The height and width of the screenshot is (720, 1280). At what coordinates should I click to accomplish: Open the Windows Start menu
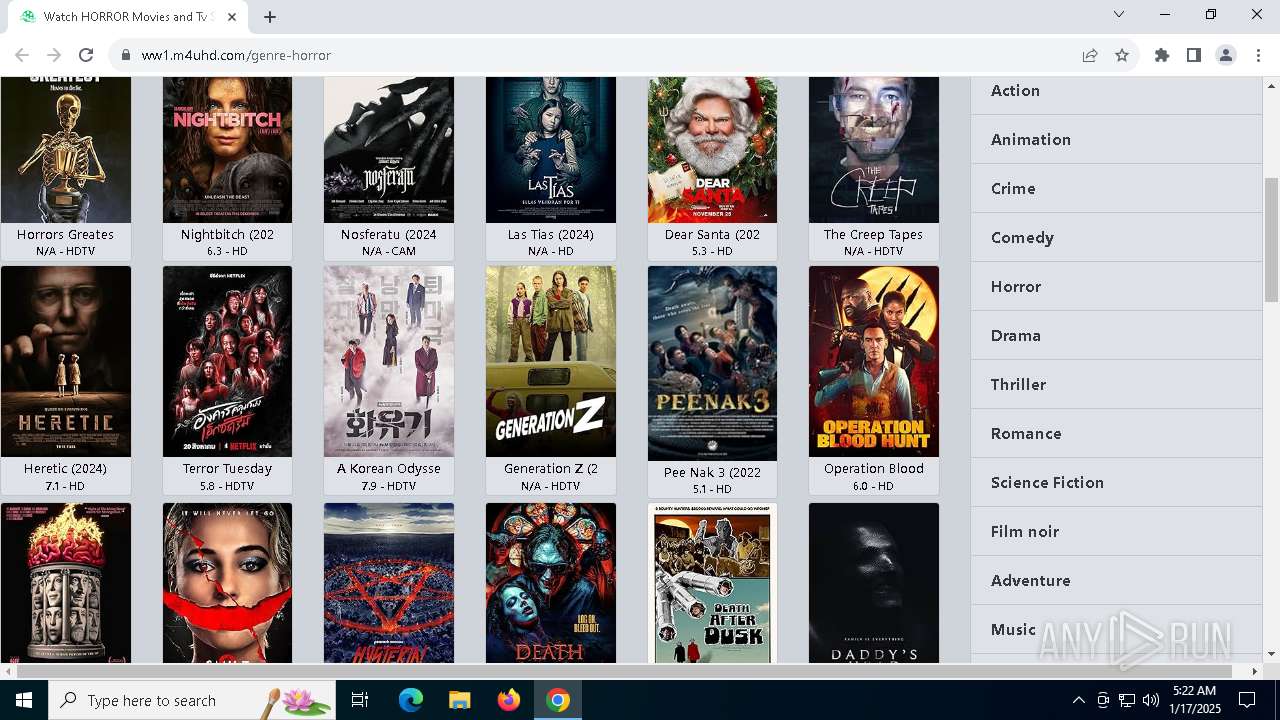click(x=23, y=700)
